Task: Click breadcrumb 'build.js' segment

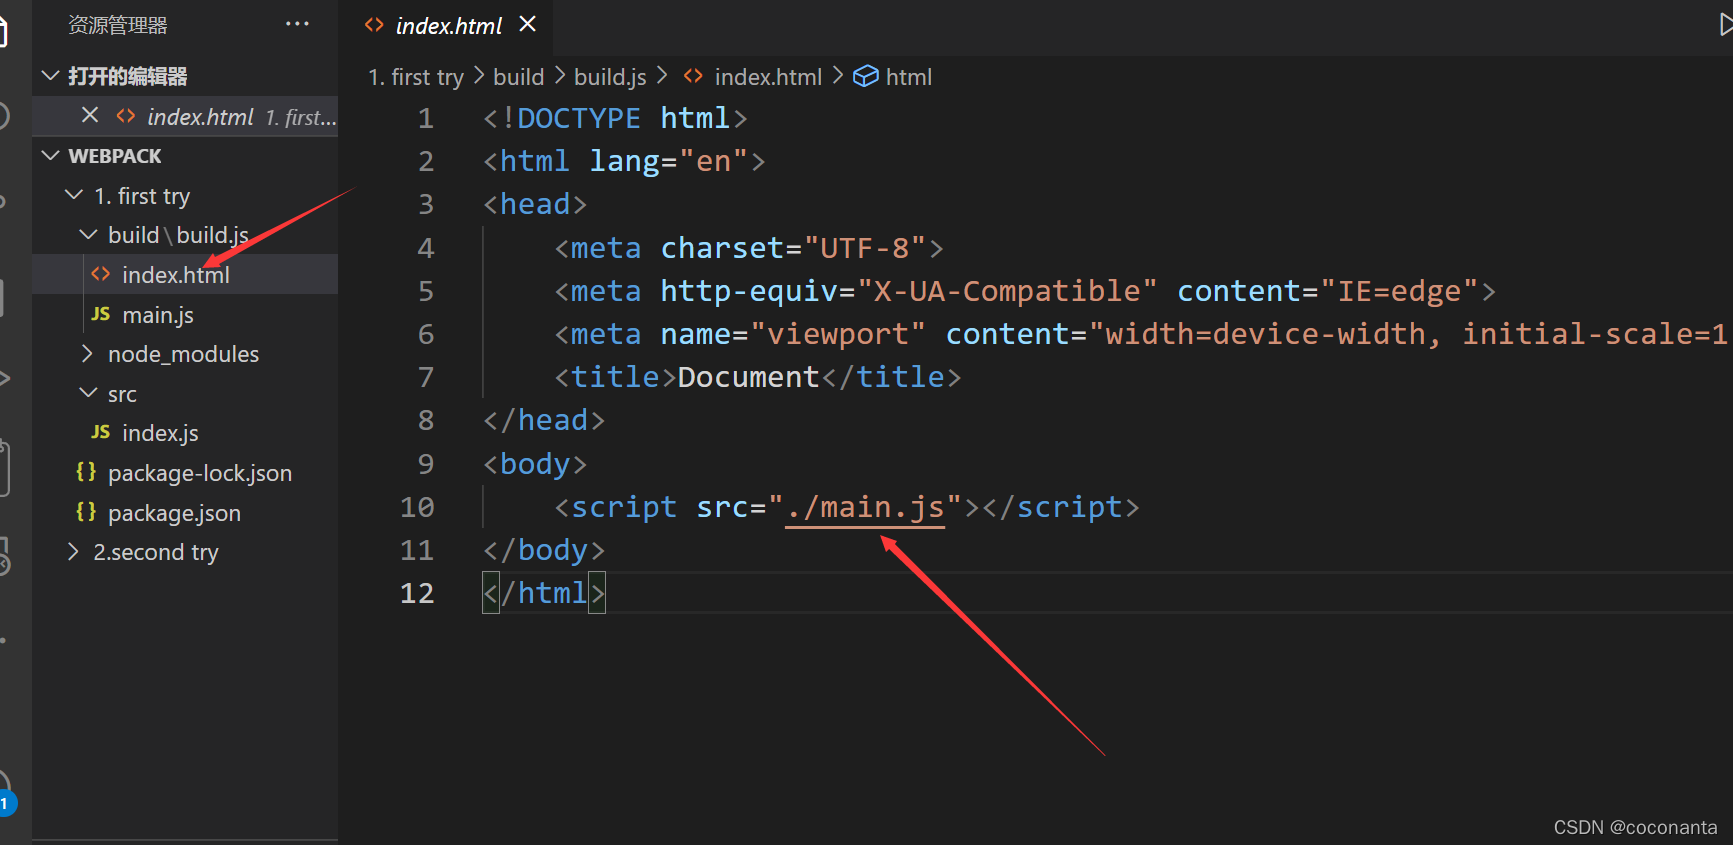Action: [610, 77]
